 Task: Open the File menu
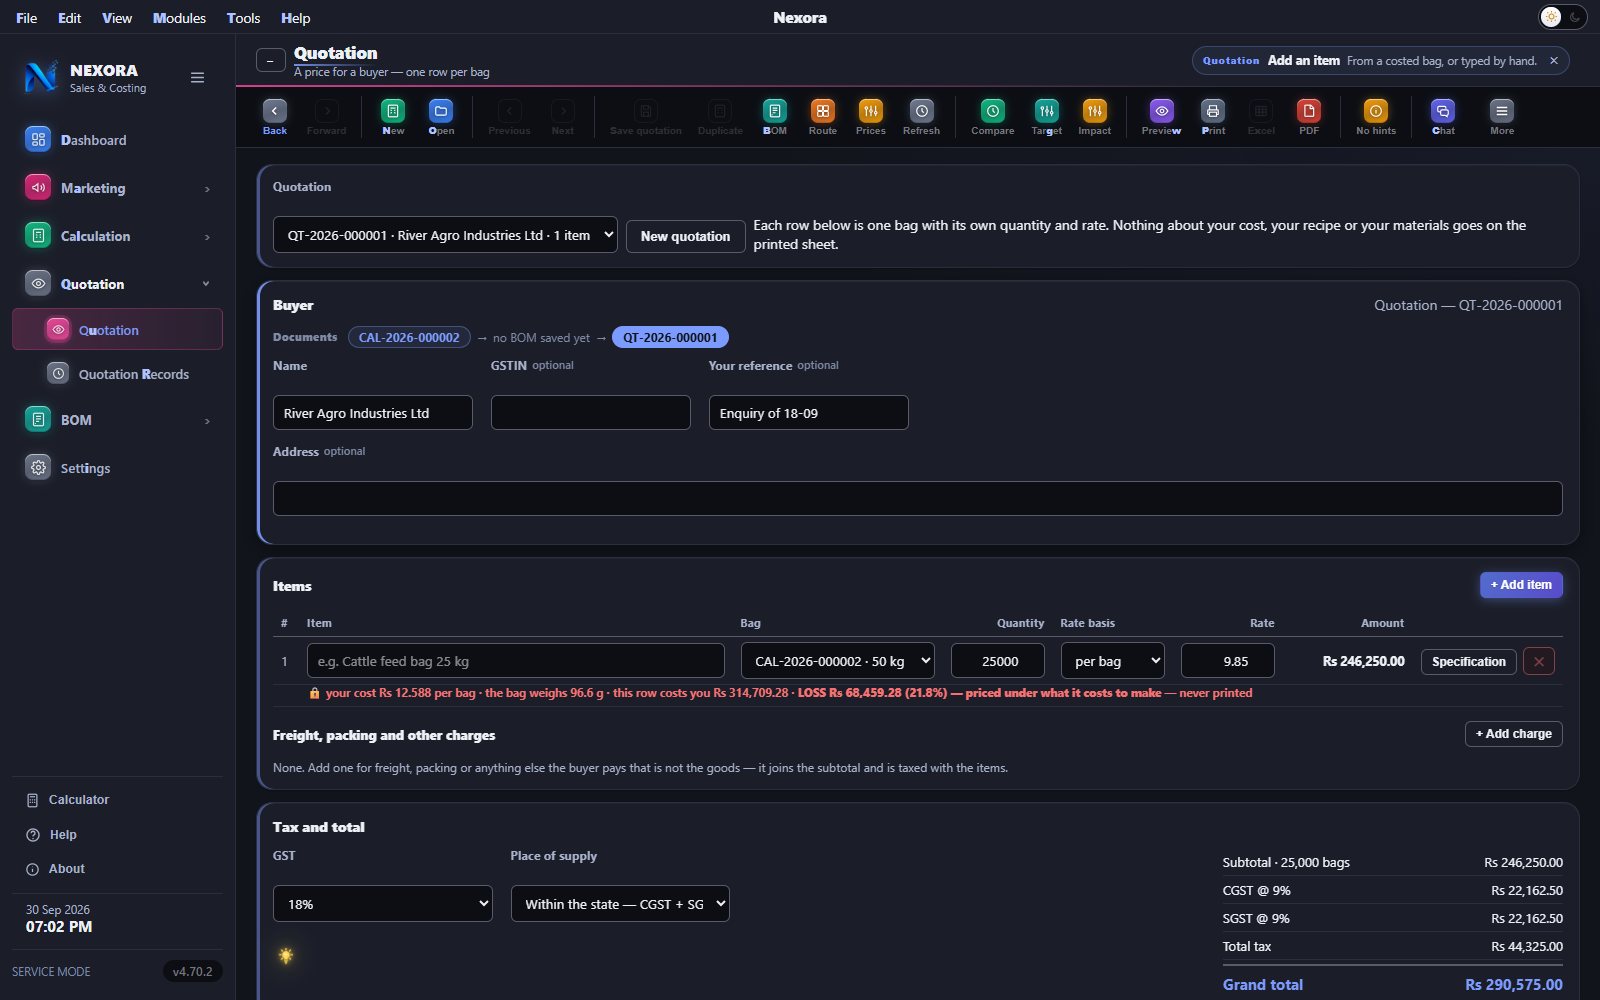click(x=27, y=18)
